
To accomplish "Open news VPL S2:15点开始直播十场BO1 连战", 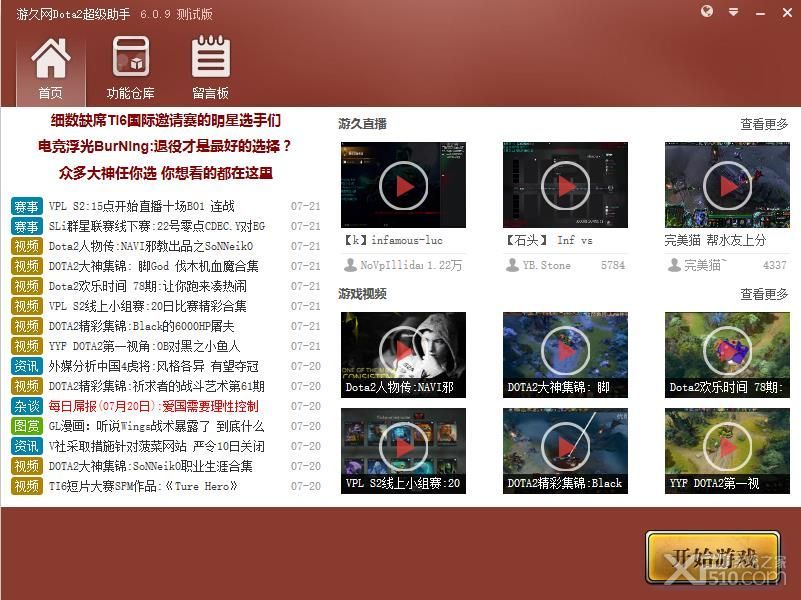I will [x=142, y=206].
